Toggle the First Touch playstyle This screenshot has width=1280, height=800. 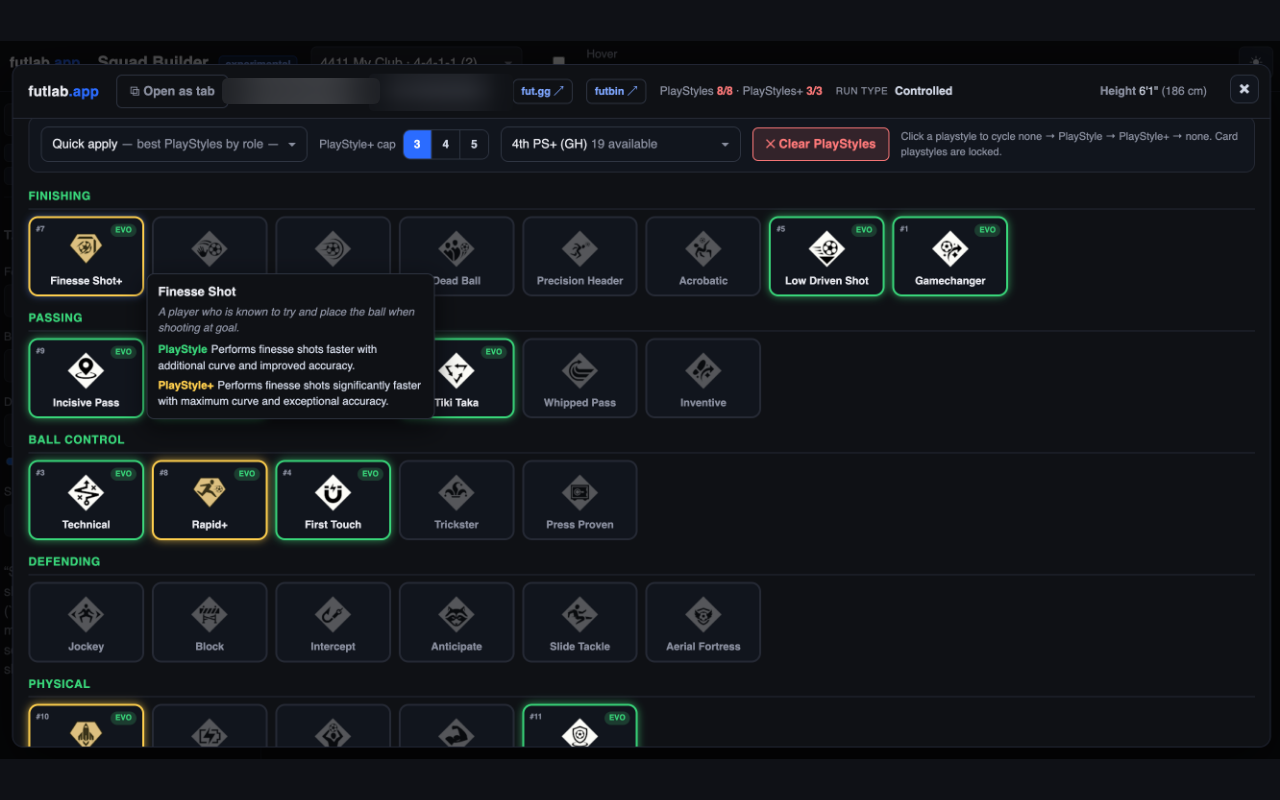[333, 500]
